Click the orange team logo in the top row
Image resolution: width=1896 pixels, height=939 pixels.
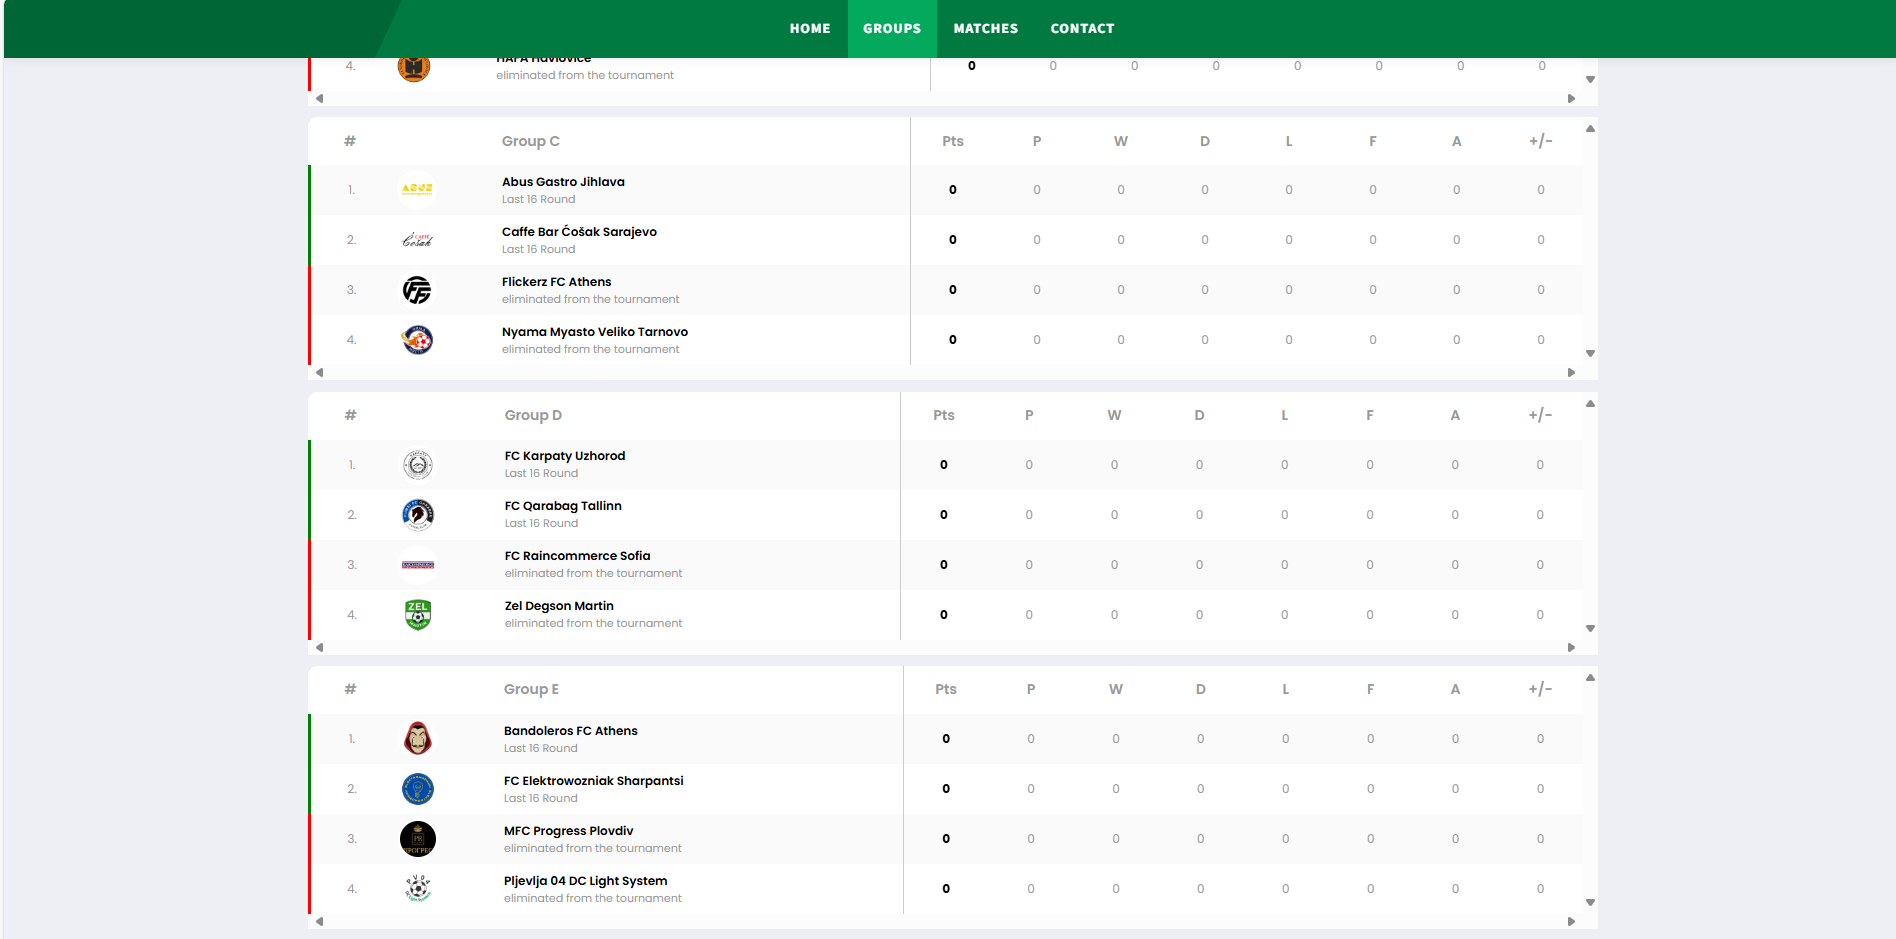click(x=414, y=68)
